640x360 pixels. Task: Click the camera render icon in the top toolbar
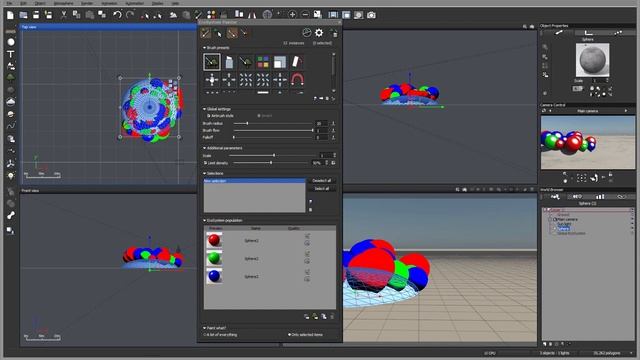[x=371, y=15]
